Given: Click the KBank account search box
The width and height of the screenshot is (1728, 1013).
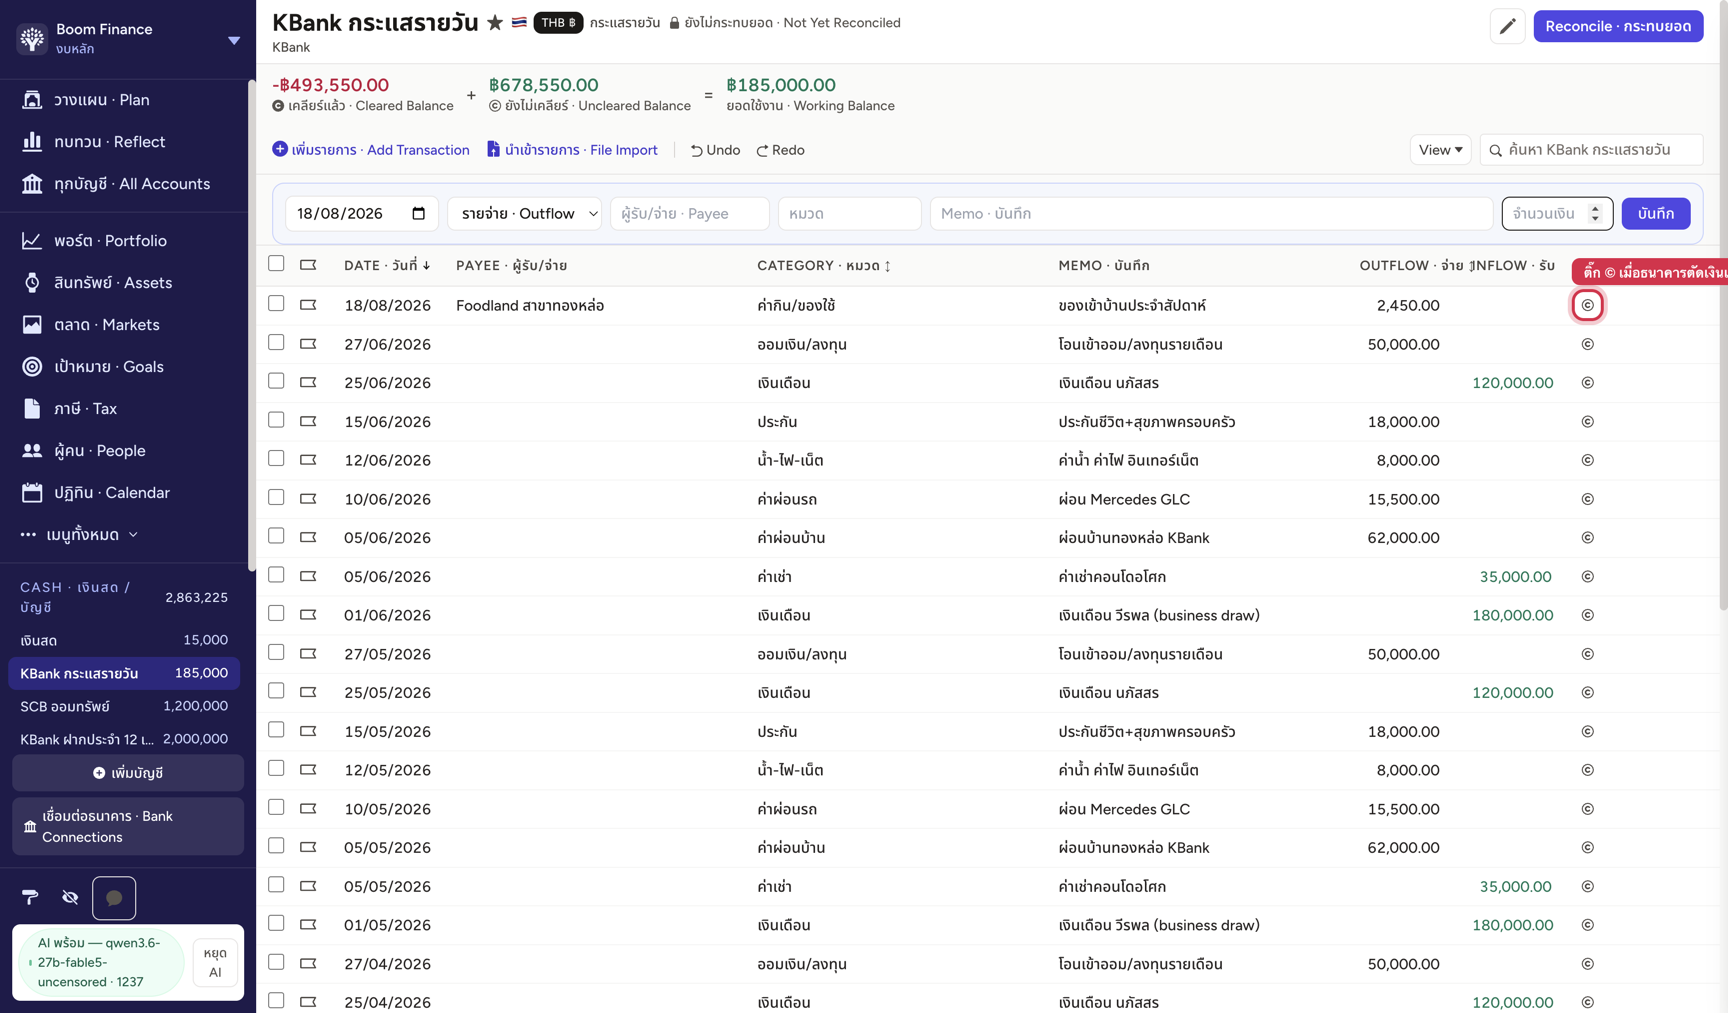Looking at the screenshot, I should click(1592, 150).
